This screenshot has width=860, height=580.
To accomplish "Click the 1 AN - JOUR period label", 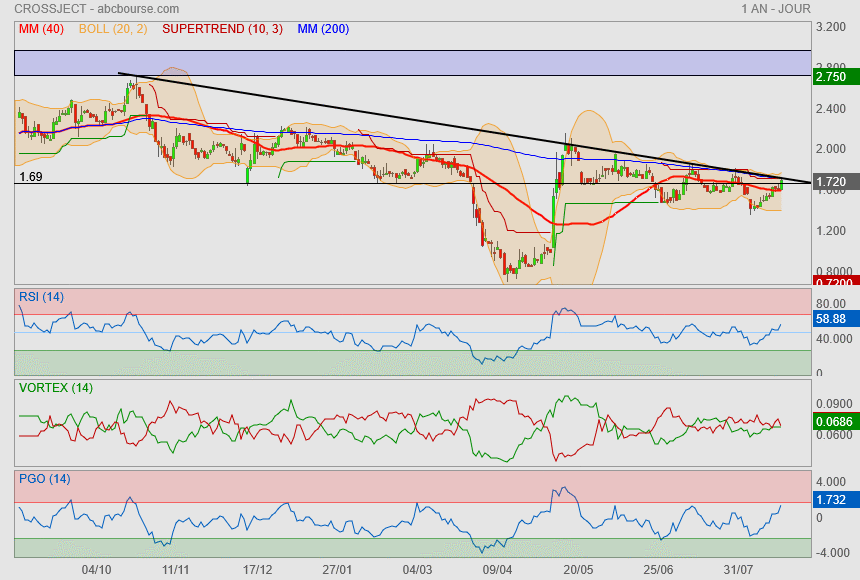I will (776, 9).
